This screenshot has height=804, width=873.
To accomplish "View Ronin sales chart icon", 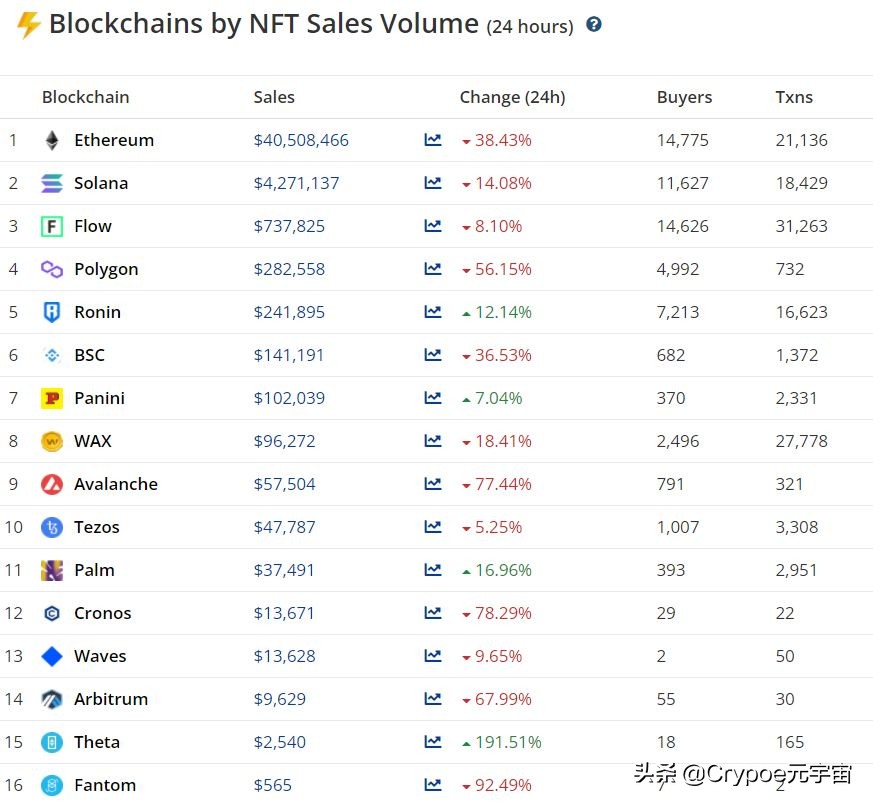I will [x=433, y=312].
